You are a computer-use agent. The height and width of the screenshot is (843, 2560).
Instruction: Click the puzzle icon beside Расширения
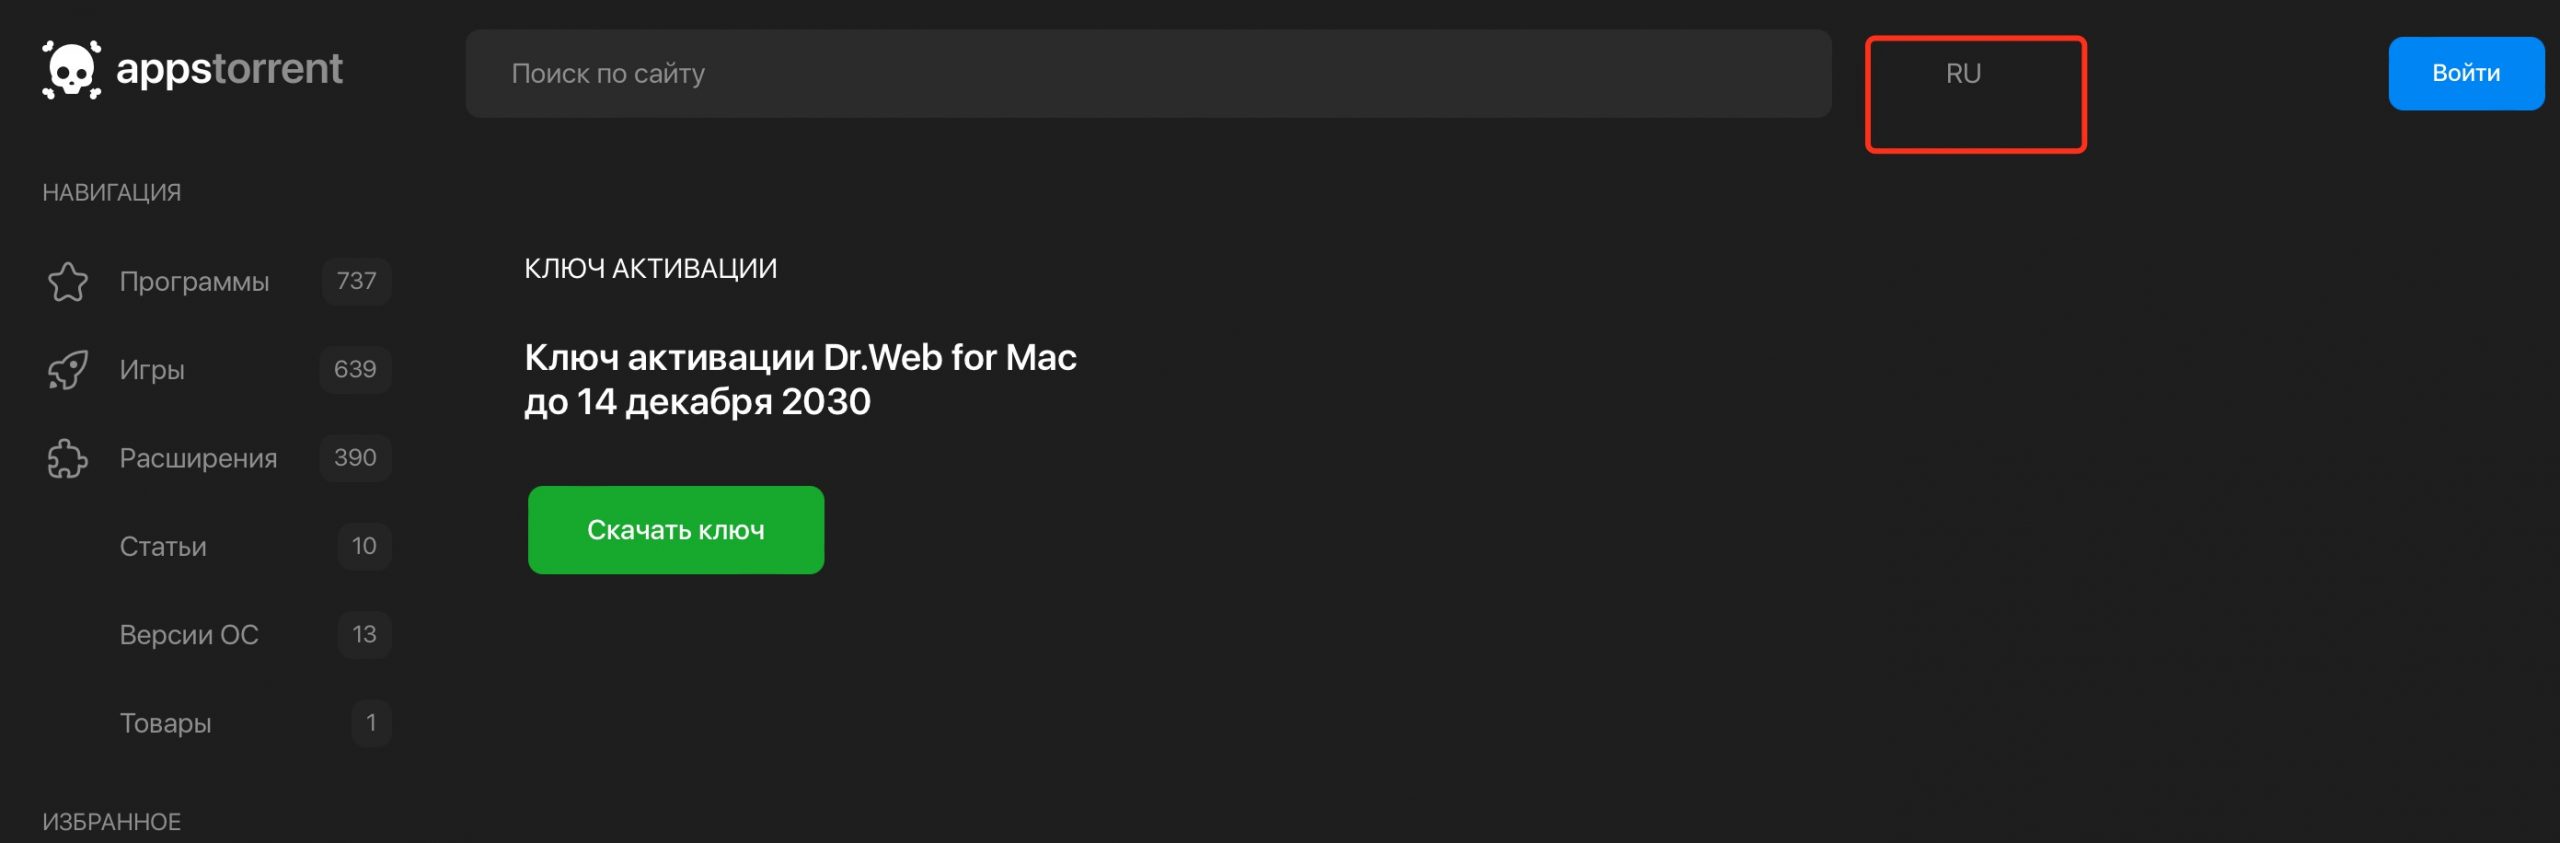point(68,459)
